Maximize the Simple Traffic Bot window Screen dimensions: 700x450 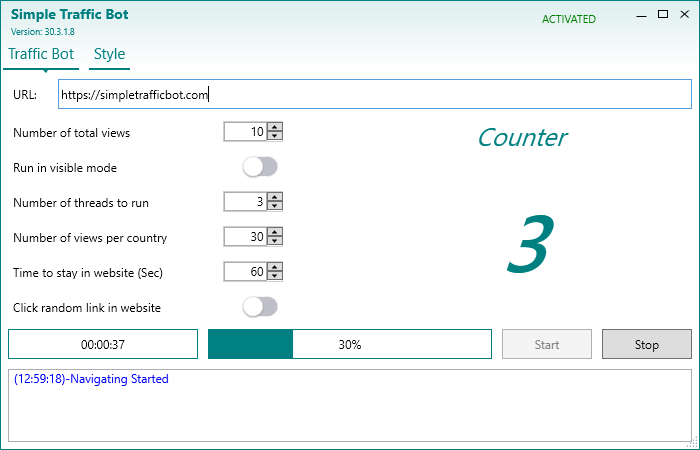tap(662, 15)
